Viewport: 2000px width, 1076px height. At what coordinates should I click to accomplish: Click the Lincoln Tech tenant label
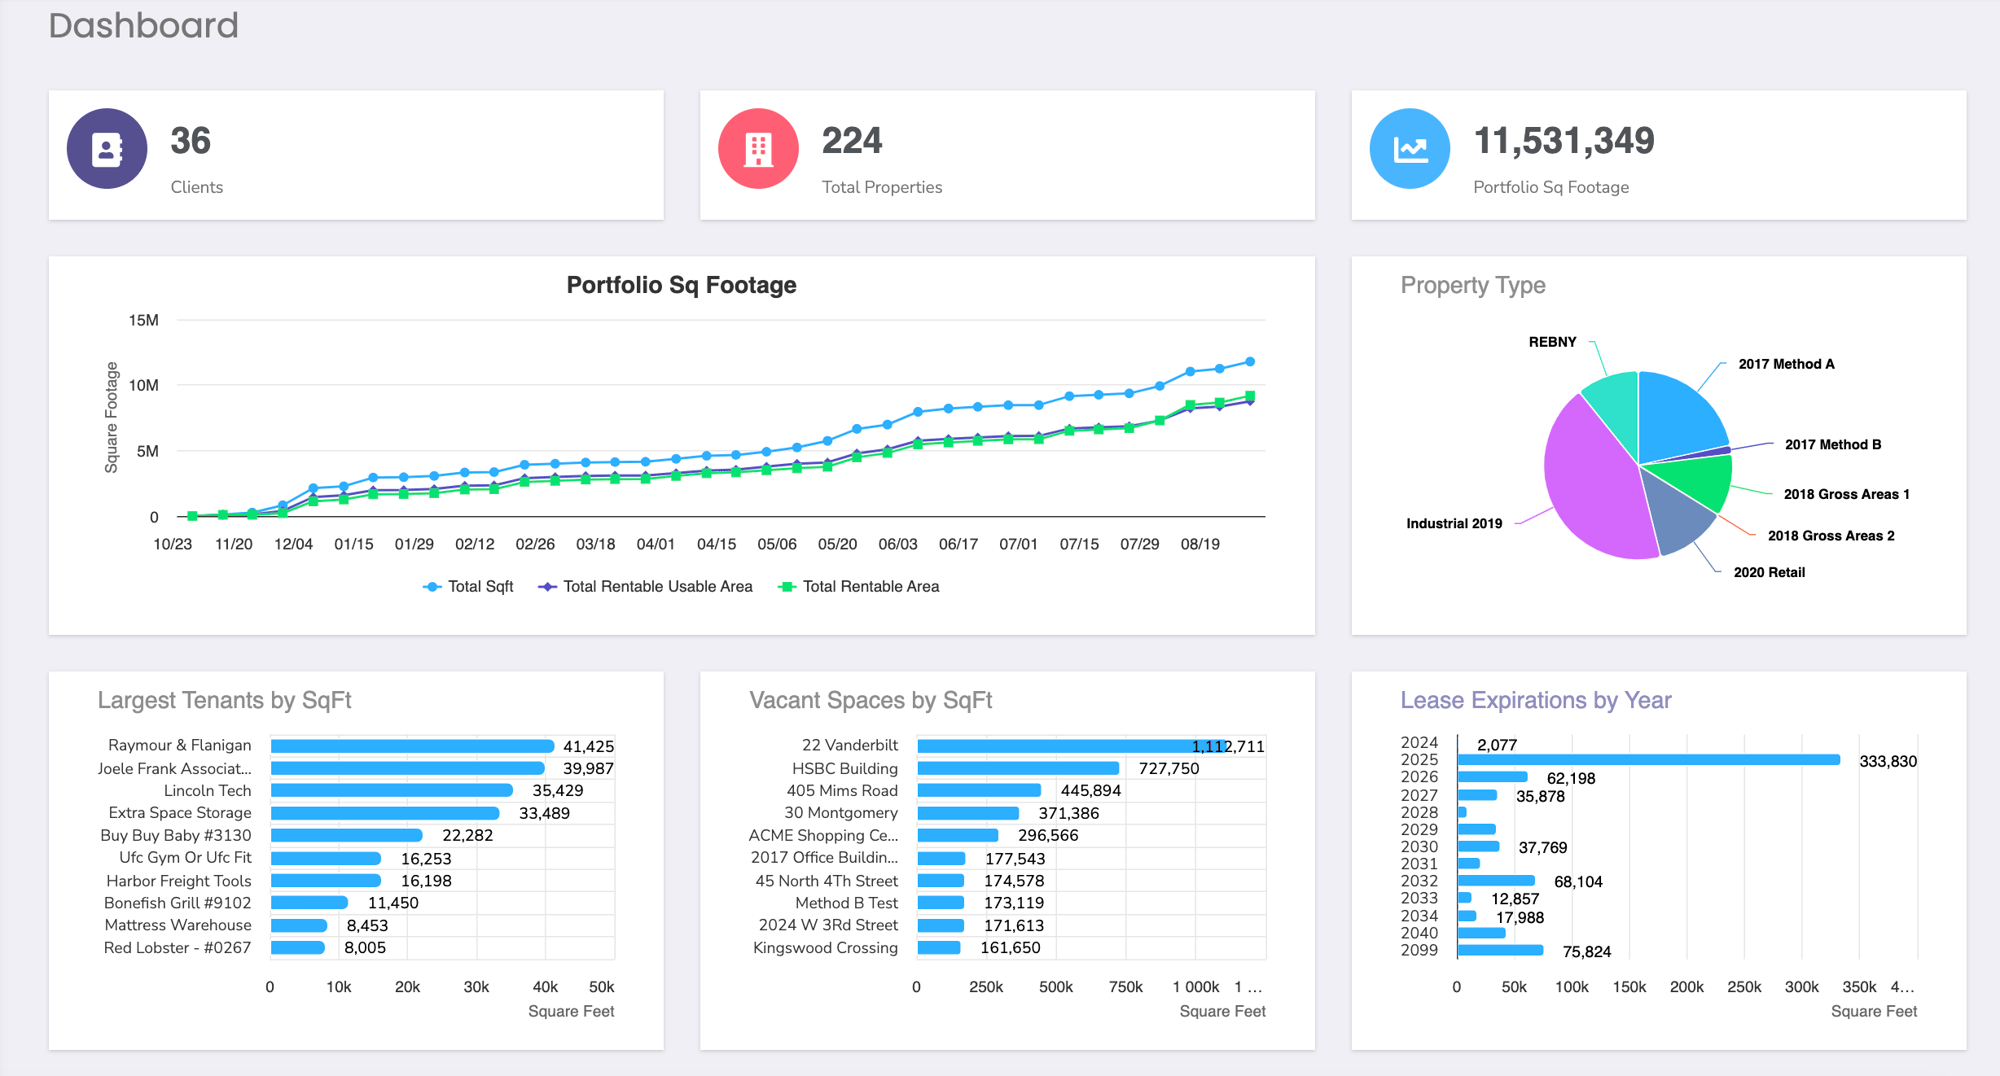pyautogui.click(x=207, y=790)
